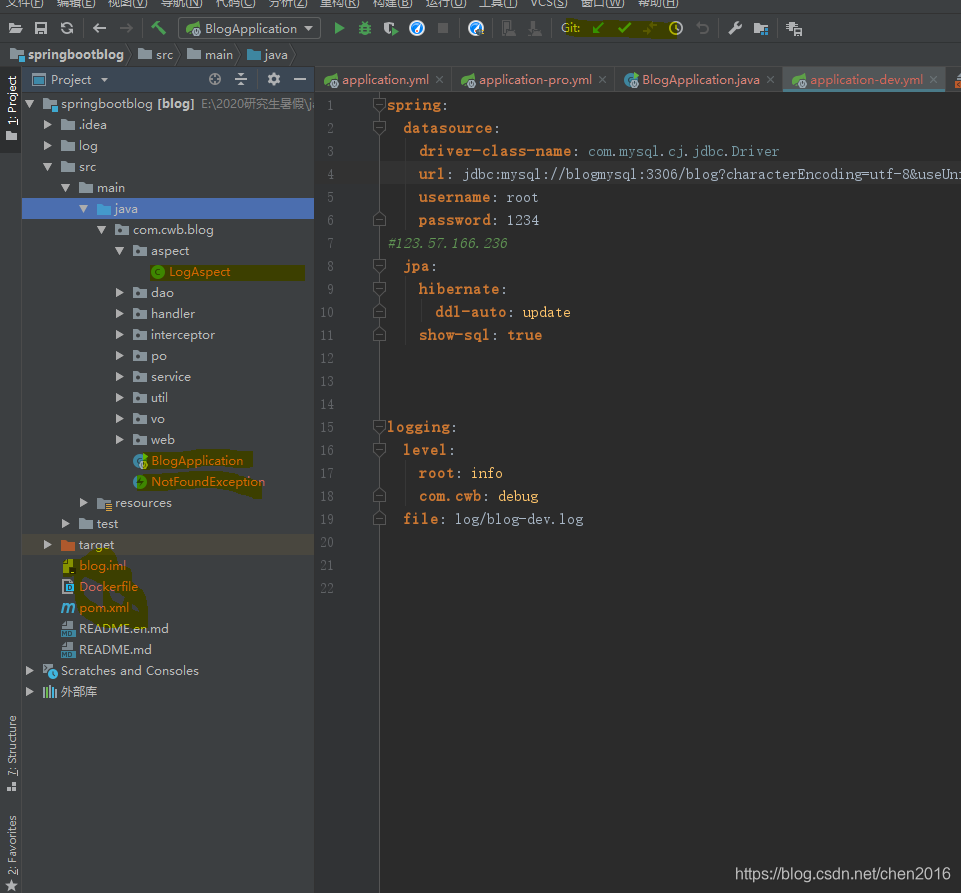Toggle the Structure tool window
This screenshot has width=961, height=893.
(11, 753)
